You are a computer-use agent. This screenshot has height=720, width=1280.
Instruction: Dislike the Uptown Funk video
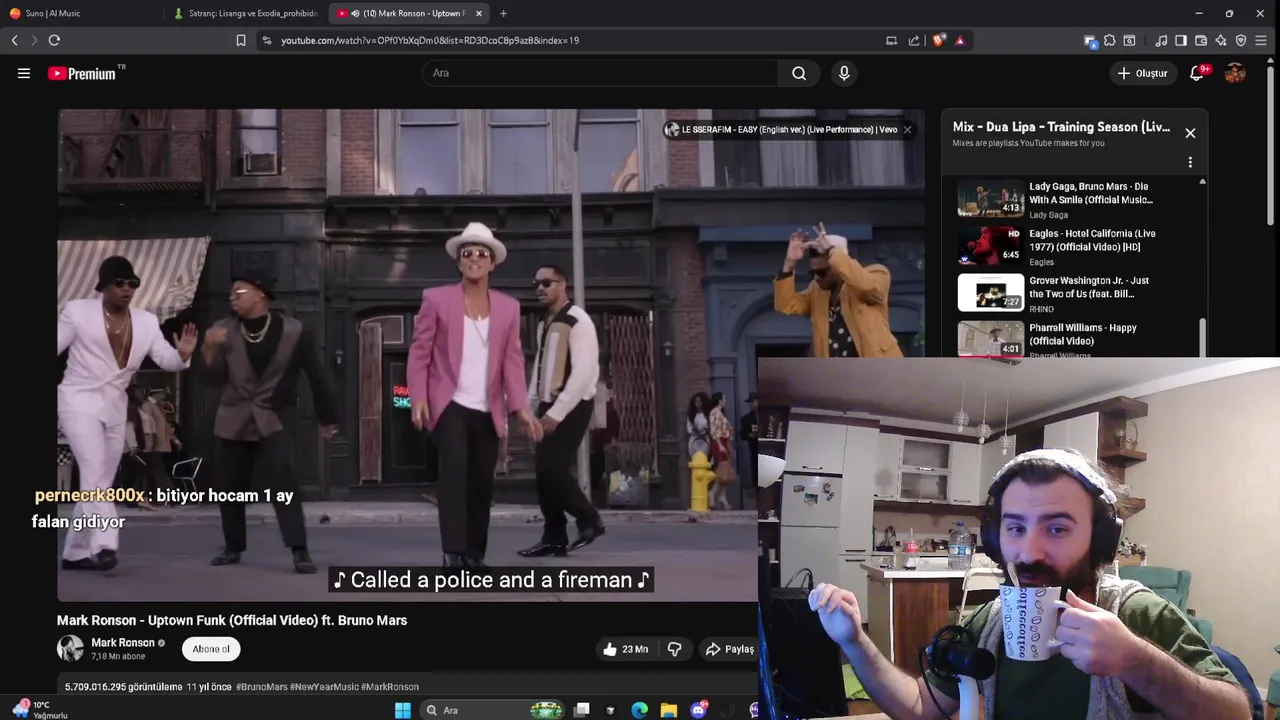coord(674,649)
